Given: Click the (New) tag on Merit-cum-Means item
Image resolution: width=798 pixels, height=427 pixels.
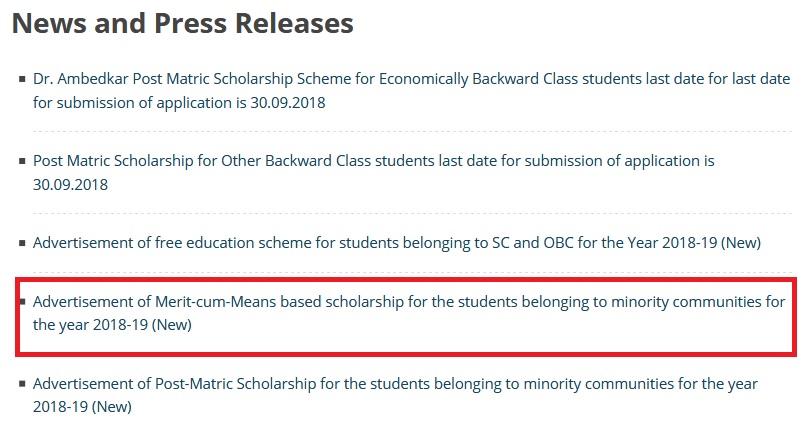Looking at the screenshot, I should click(x=171, y=325).
